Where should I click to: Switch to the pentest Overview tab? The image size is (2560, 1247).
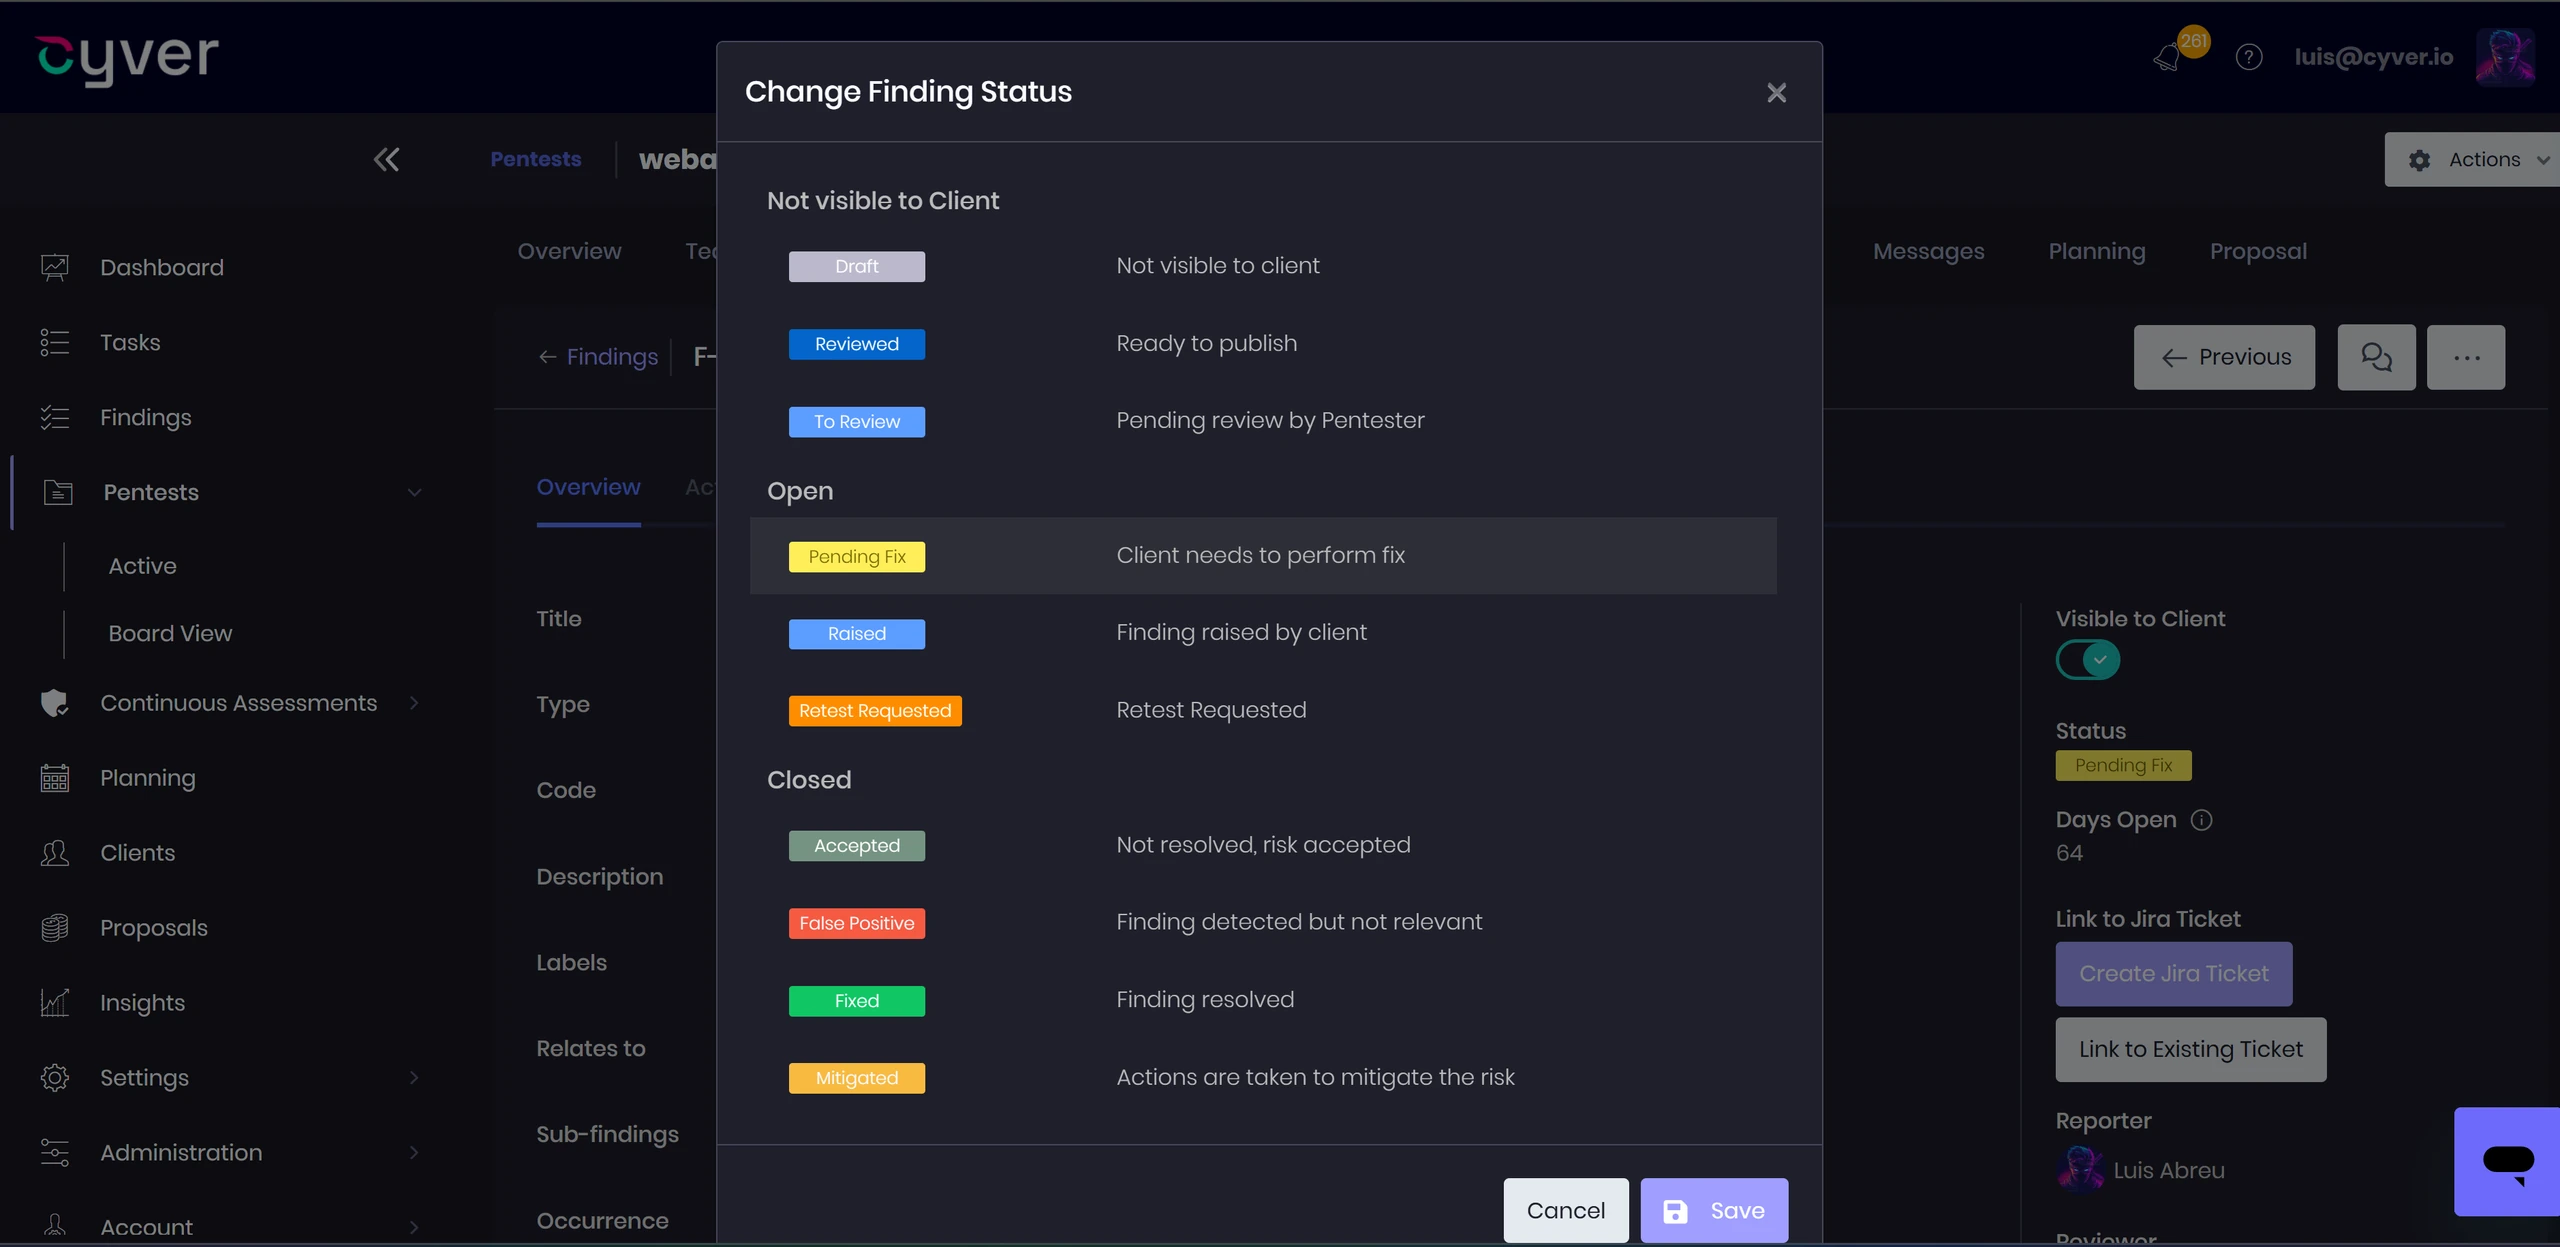569,251
